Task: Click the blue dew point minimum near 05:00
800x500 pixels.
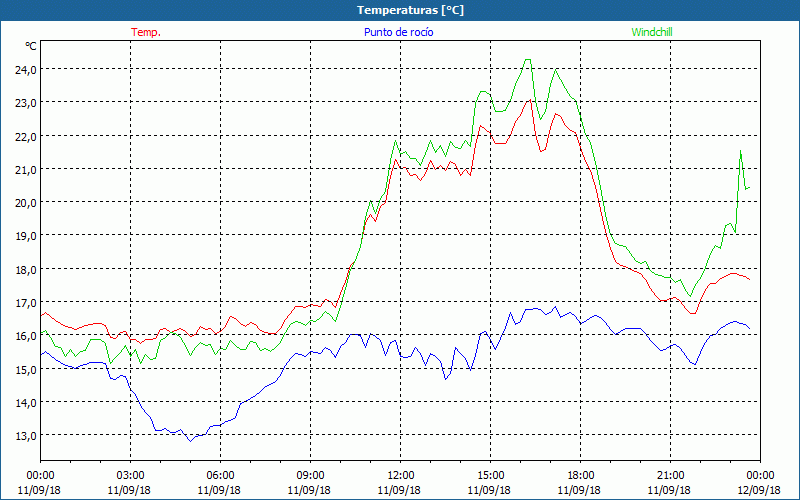Action: 190,441
